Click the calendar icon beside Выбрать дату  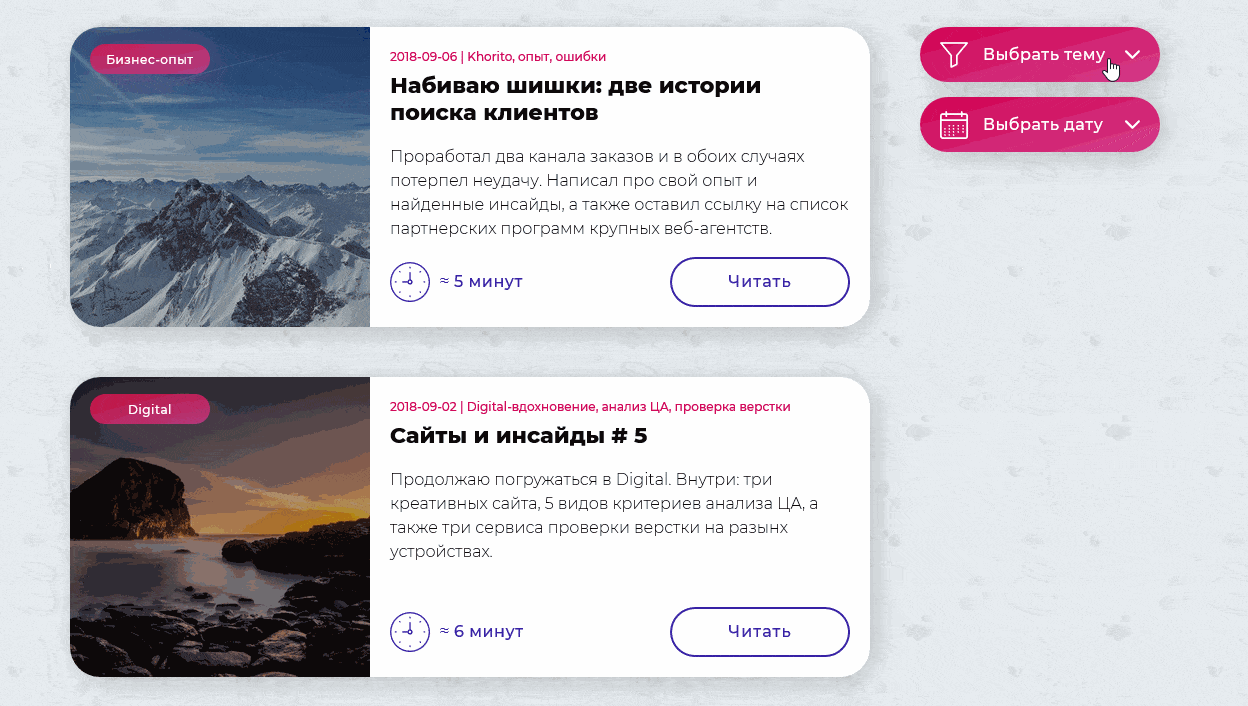point(954,124)
